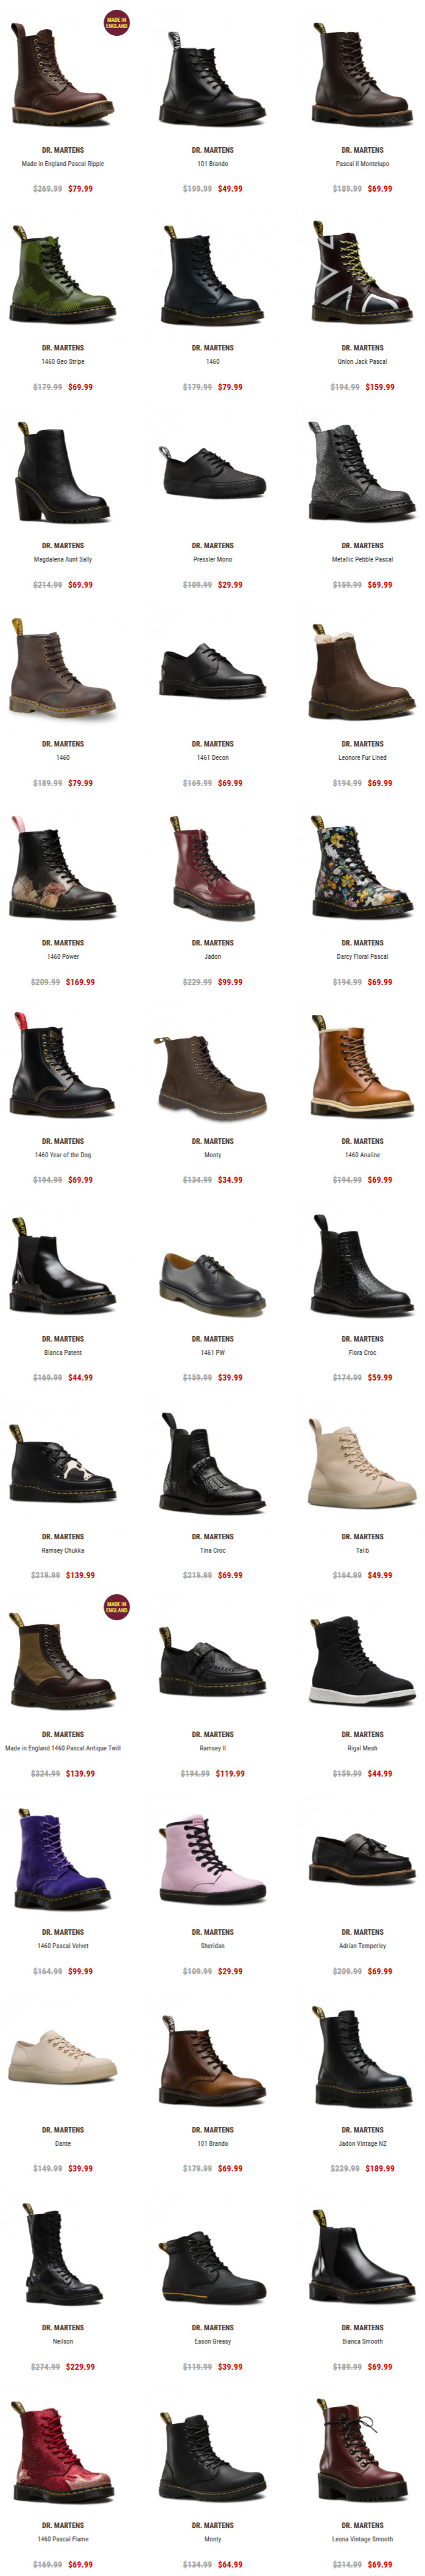Viewport: 425px width, 2576px height.
Task: Open the Made in England Pascal Ripple boot image
Action: click(62, 73)
